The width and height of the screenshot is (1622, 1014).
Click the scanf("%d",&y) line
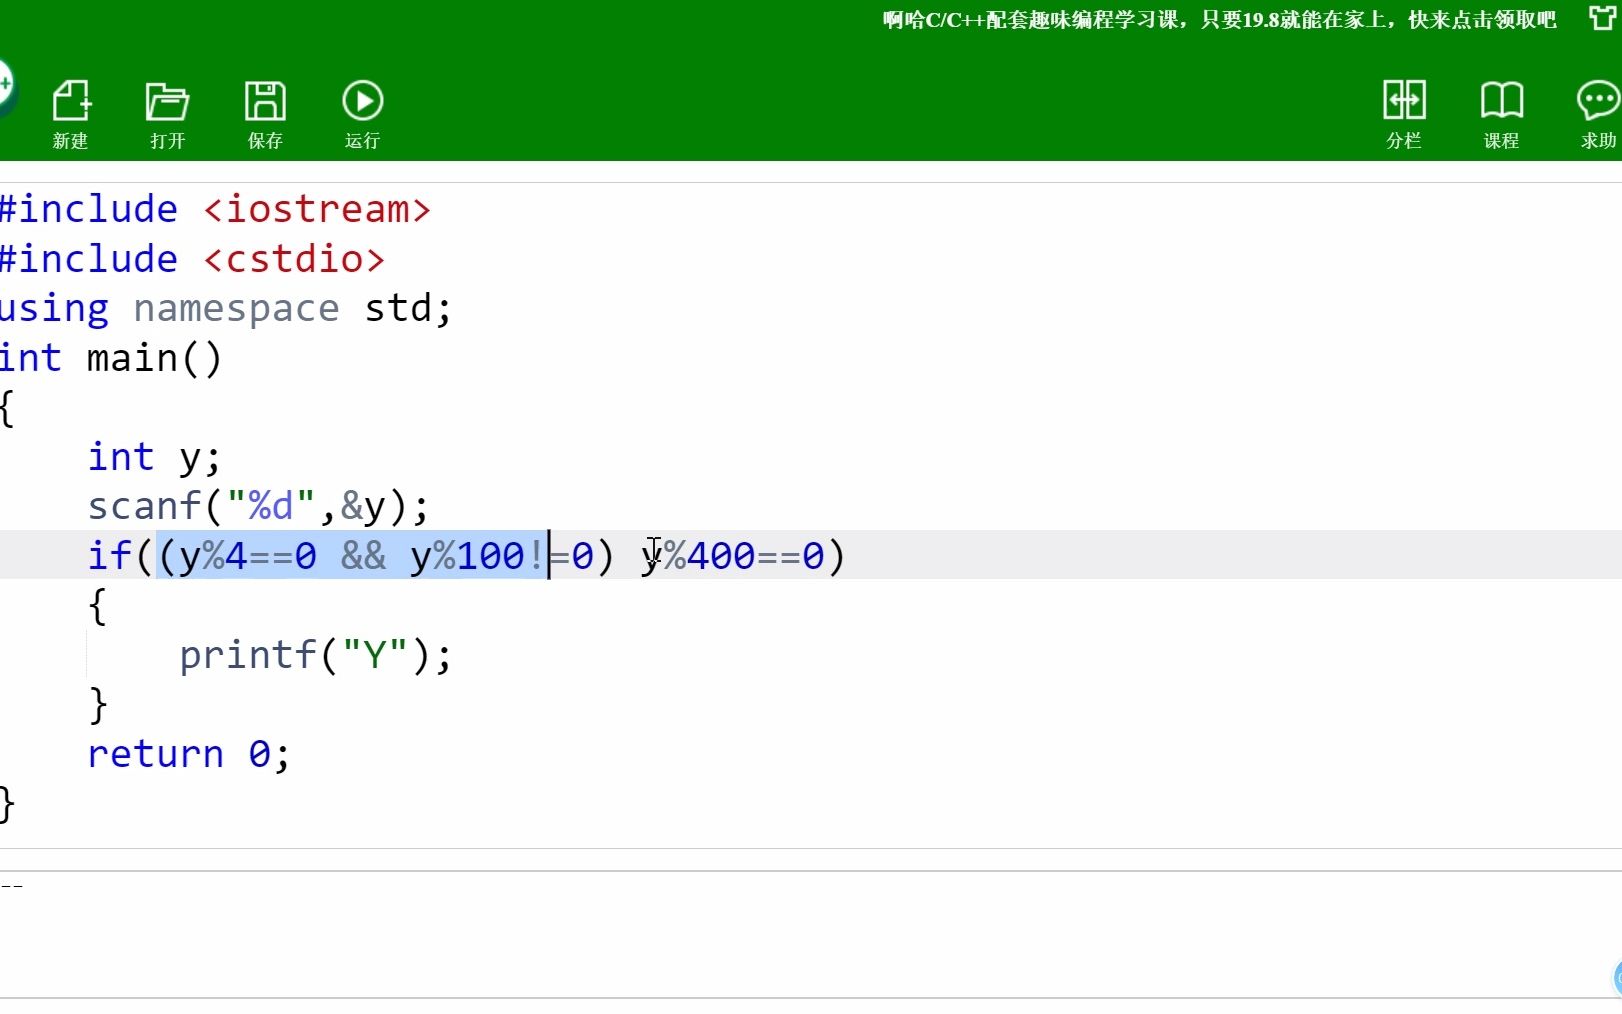[x=258, y=505]
